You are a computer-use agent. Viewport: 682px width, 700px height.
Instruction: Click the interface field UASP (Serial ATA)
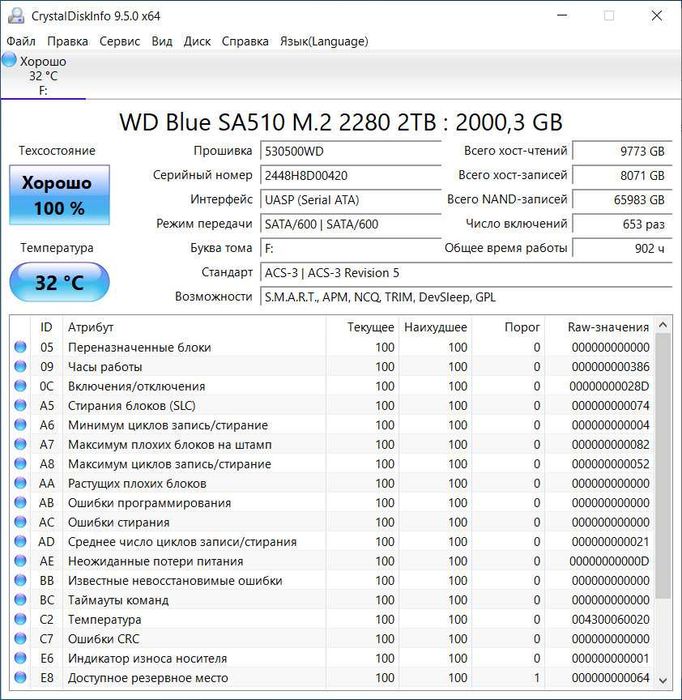point(351,200)
